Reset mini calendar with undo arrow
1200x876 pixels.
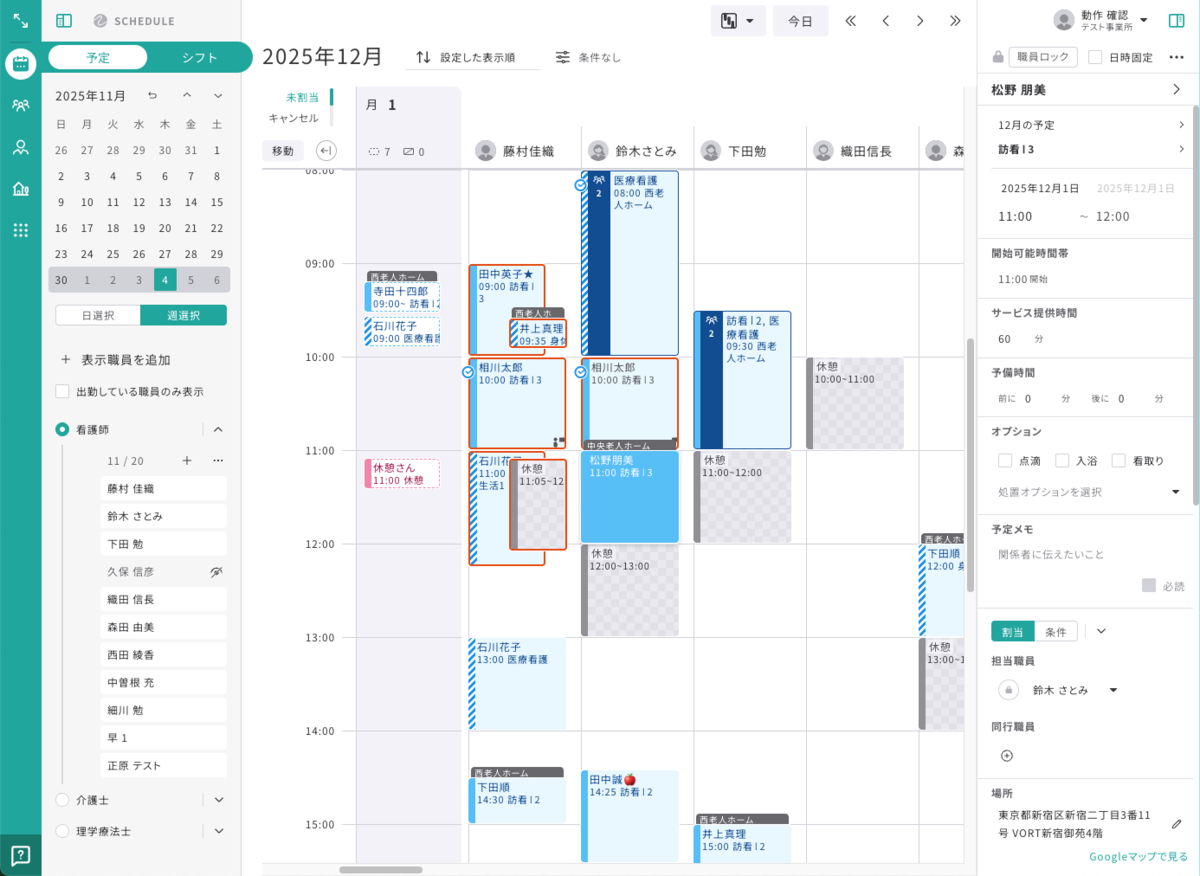[x=152, y=96]
